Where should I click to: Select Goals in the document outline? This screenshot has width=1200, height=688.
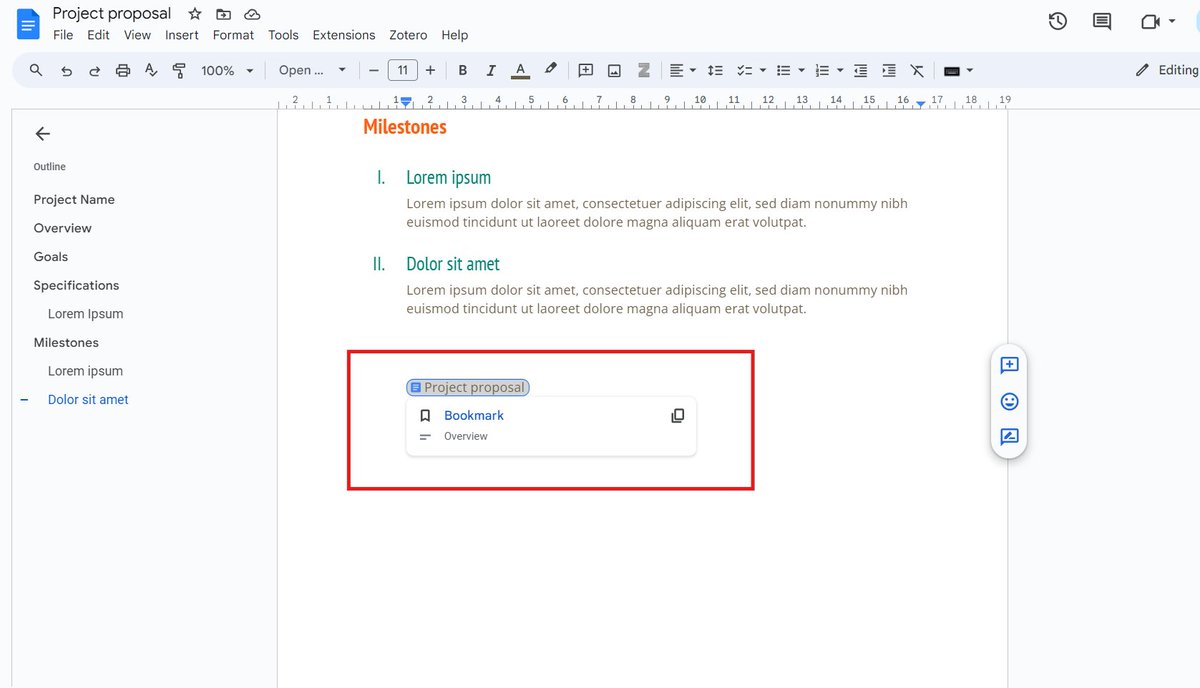tap(50, 256)
